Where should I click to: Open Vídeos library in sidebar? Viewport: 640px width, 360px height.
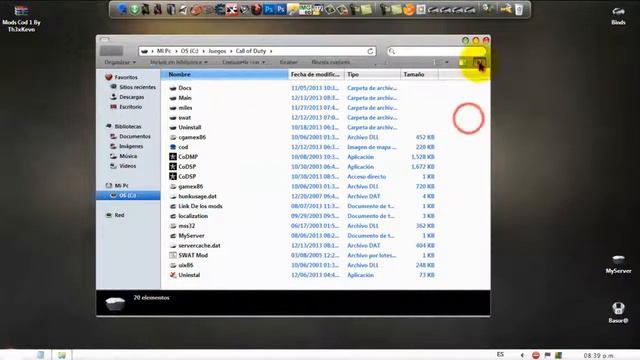[x=123, y=166]
